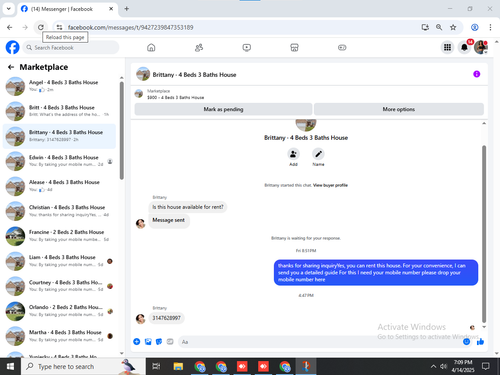Click the Add people icon
500x375 pixels.
[x=293, y=154]
